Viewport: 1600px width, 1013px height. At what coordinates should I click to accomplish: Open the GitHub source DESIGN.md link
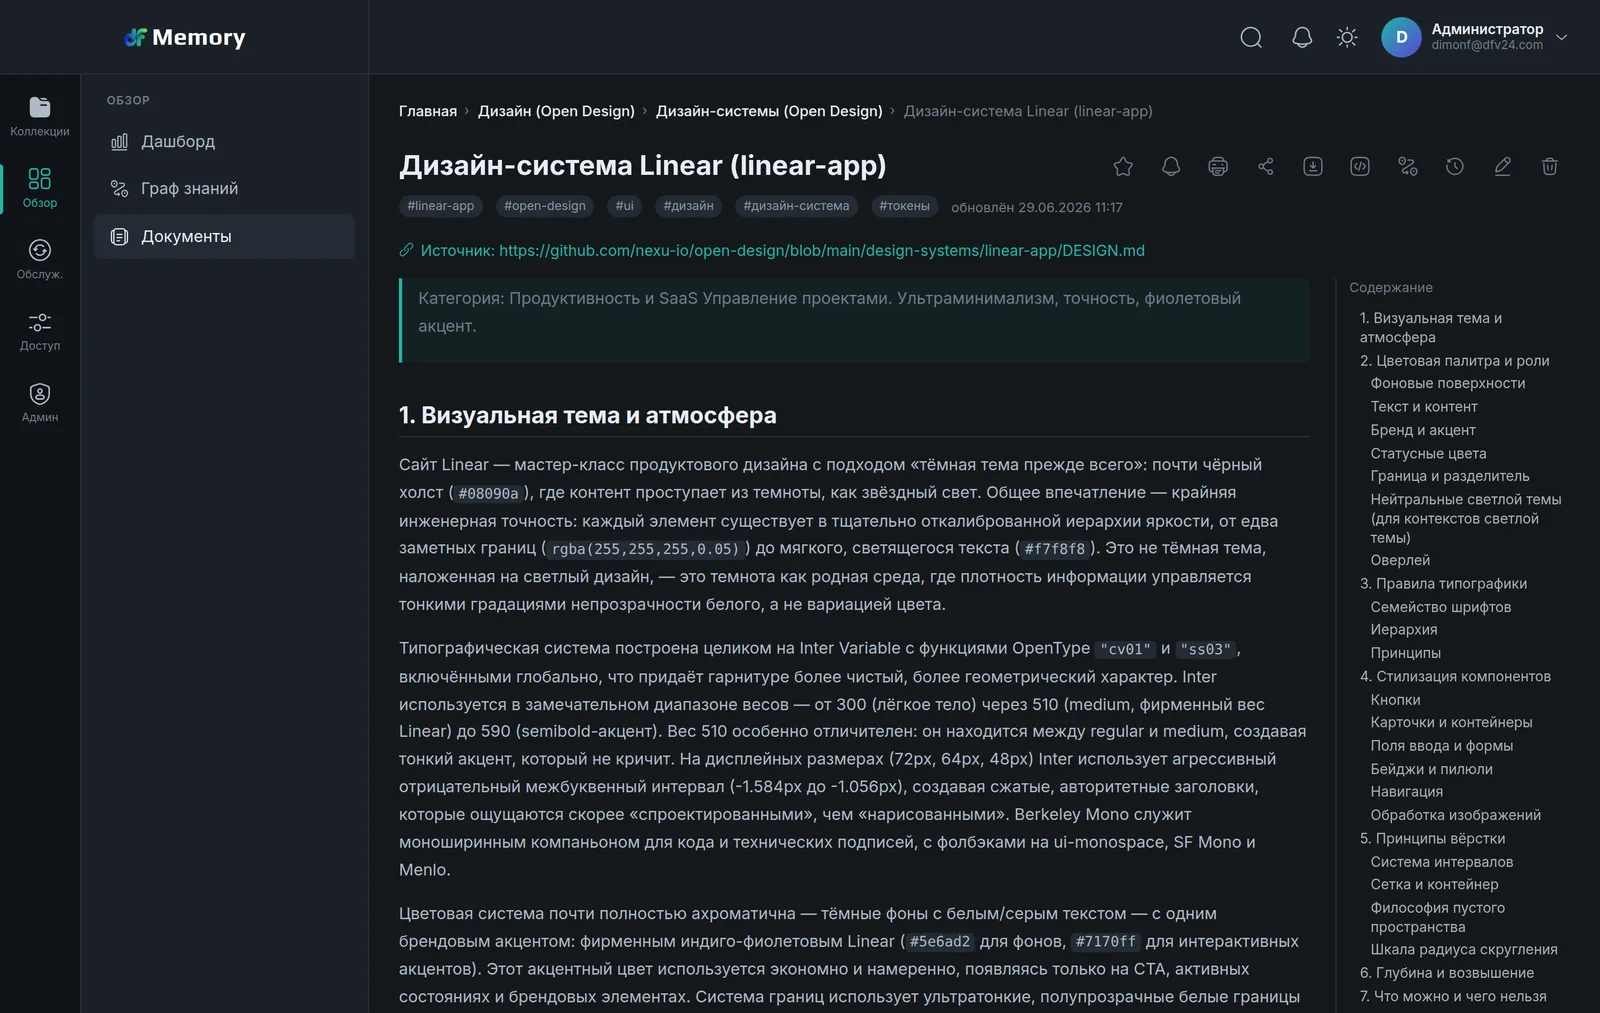tap(822, 251)
